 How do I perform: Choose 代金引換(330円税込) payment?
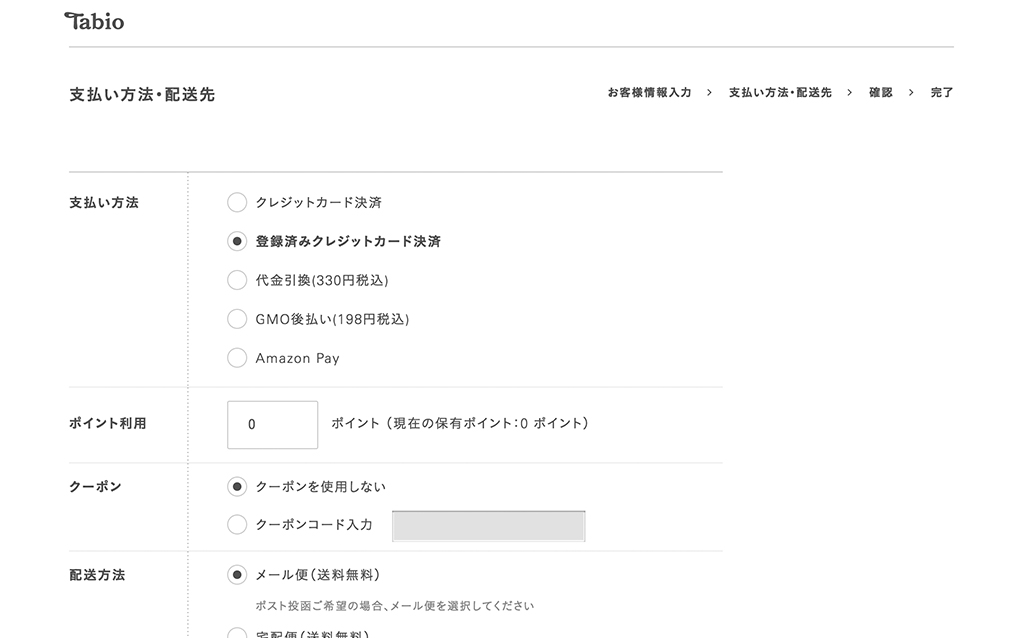click(x=237, y=280)
